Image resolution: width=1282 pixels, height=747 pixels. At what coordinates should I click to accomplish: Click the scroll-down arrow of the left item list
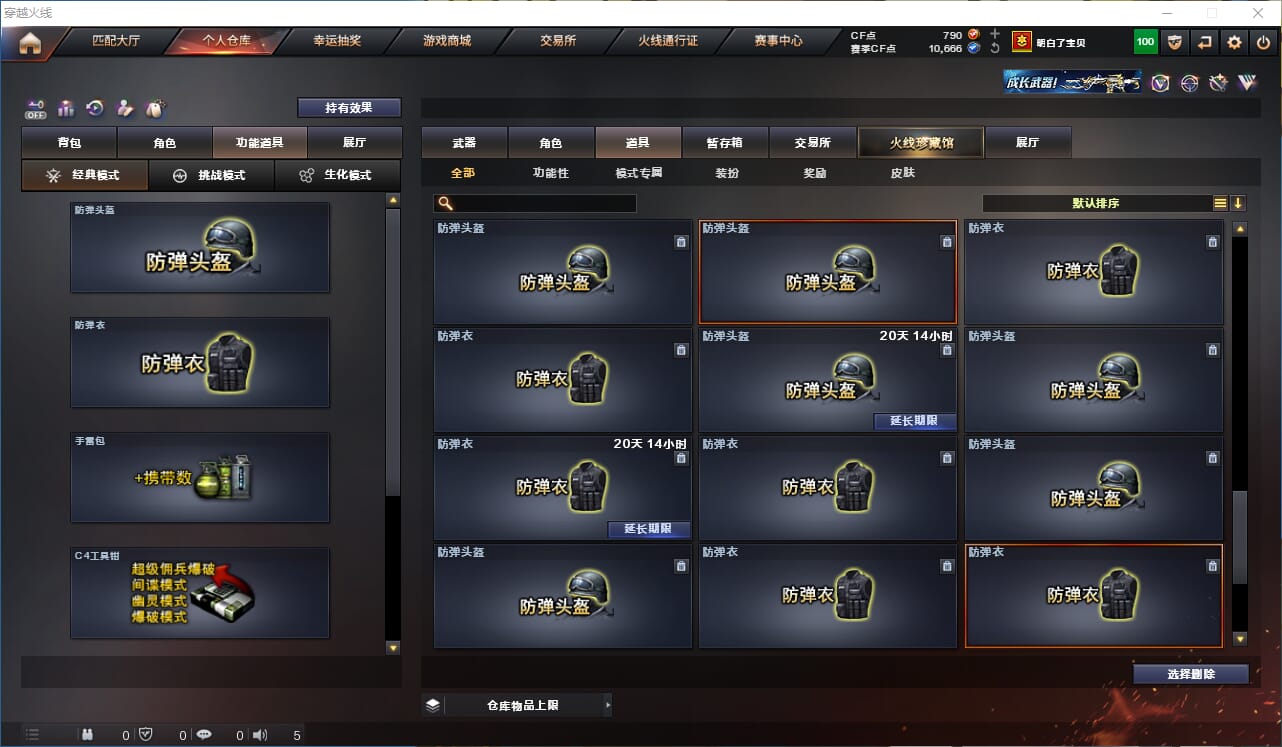(x=393, y=648)
